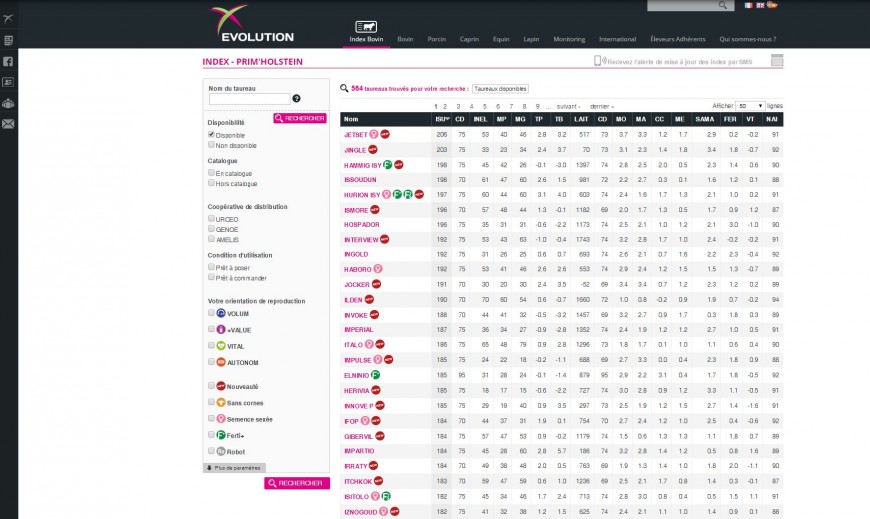
Task: Click the help question mark icon
Action: 296,98
